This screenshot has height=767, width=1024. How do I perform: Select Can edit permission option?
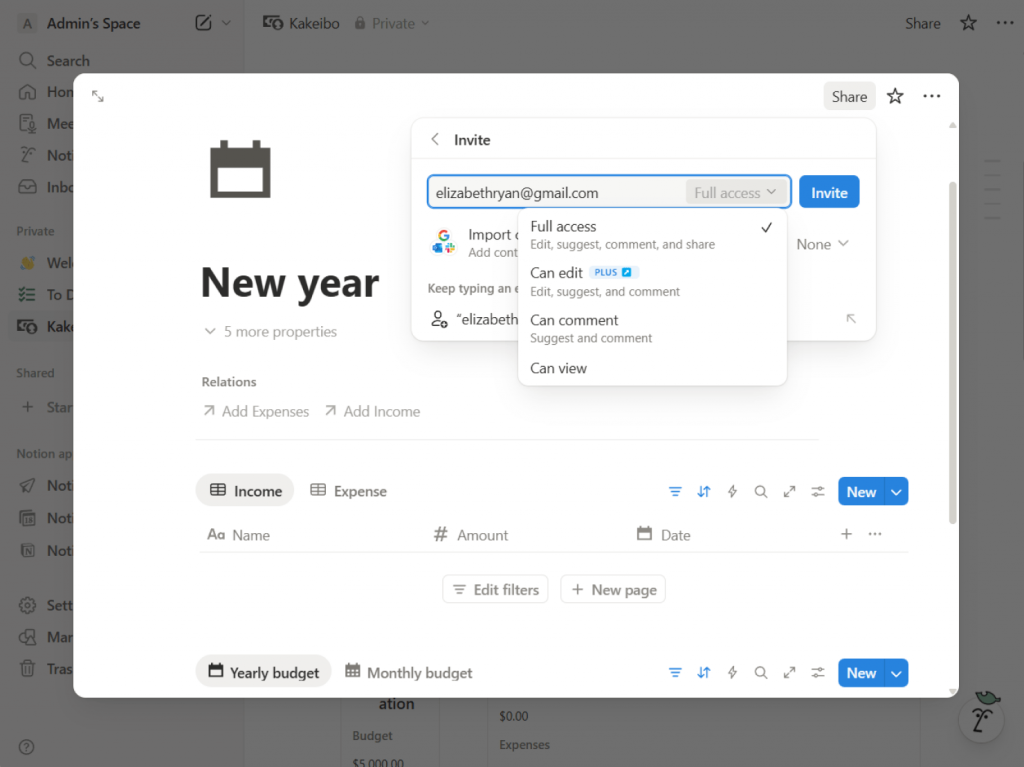(x=652, y=282)
